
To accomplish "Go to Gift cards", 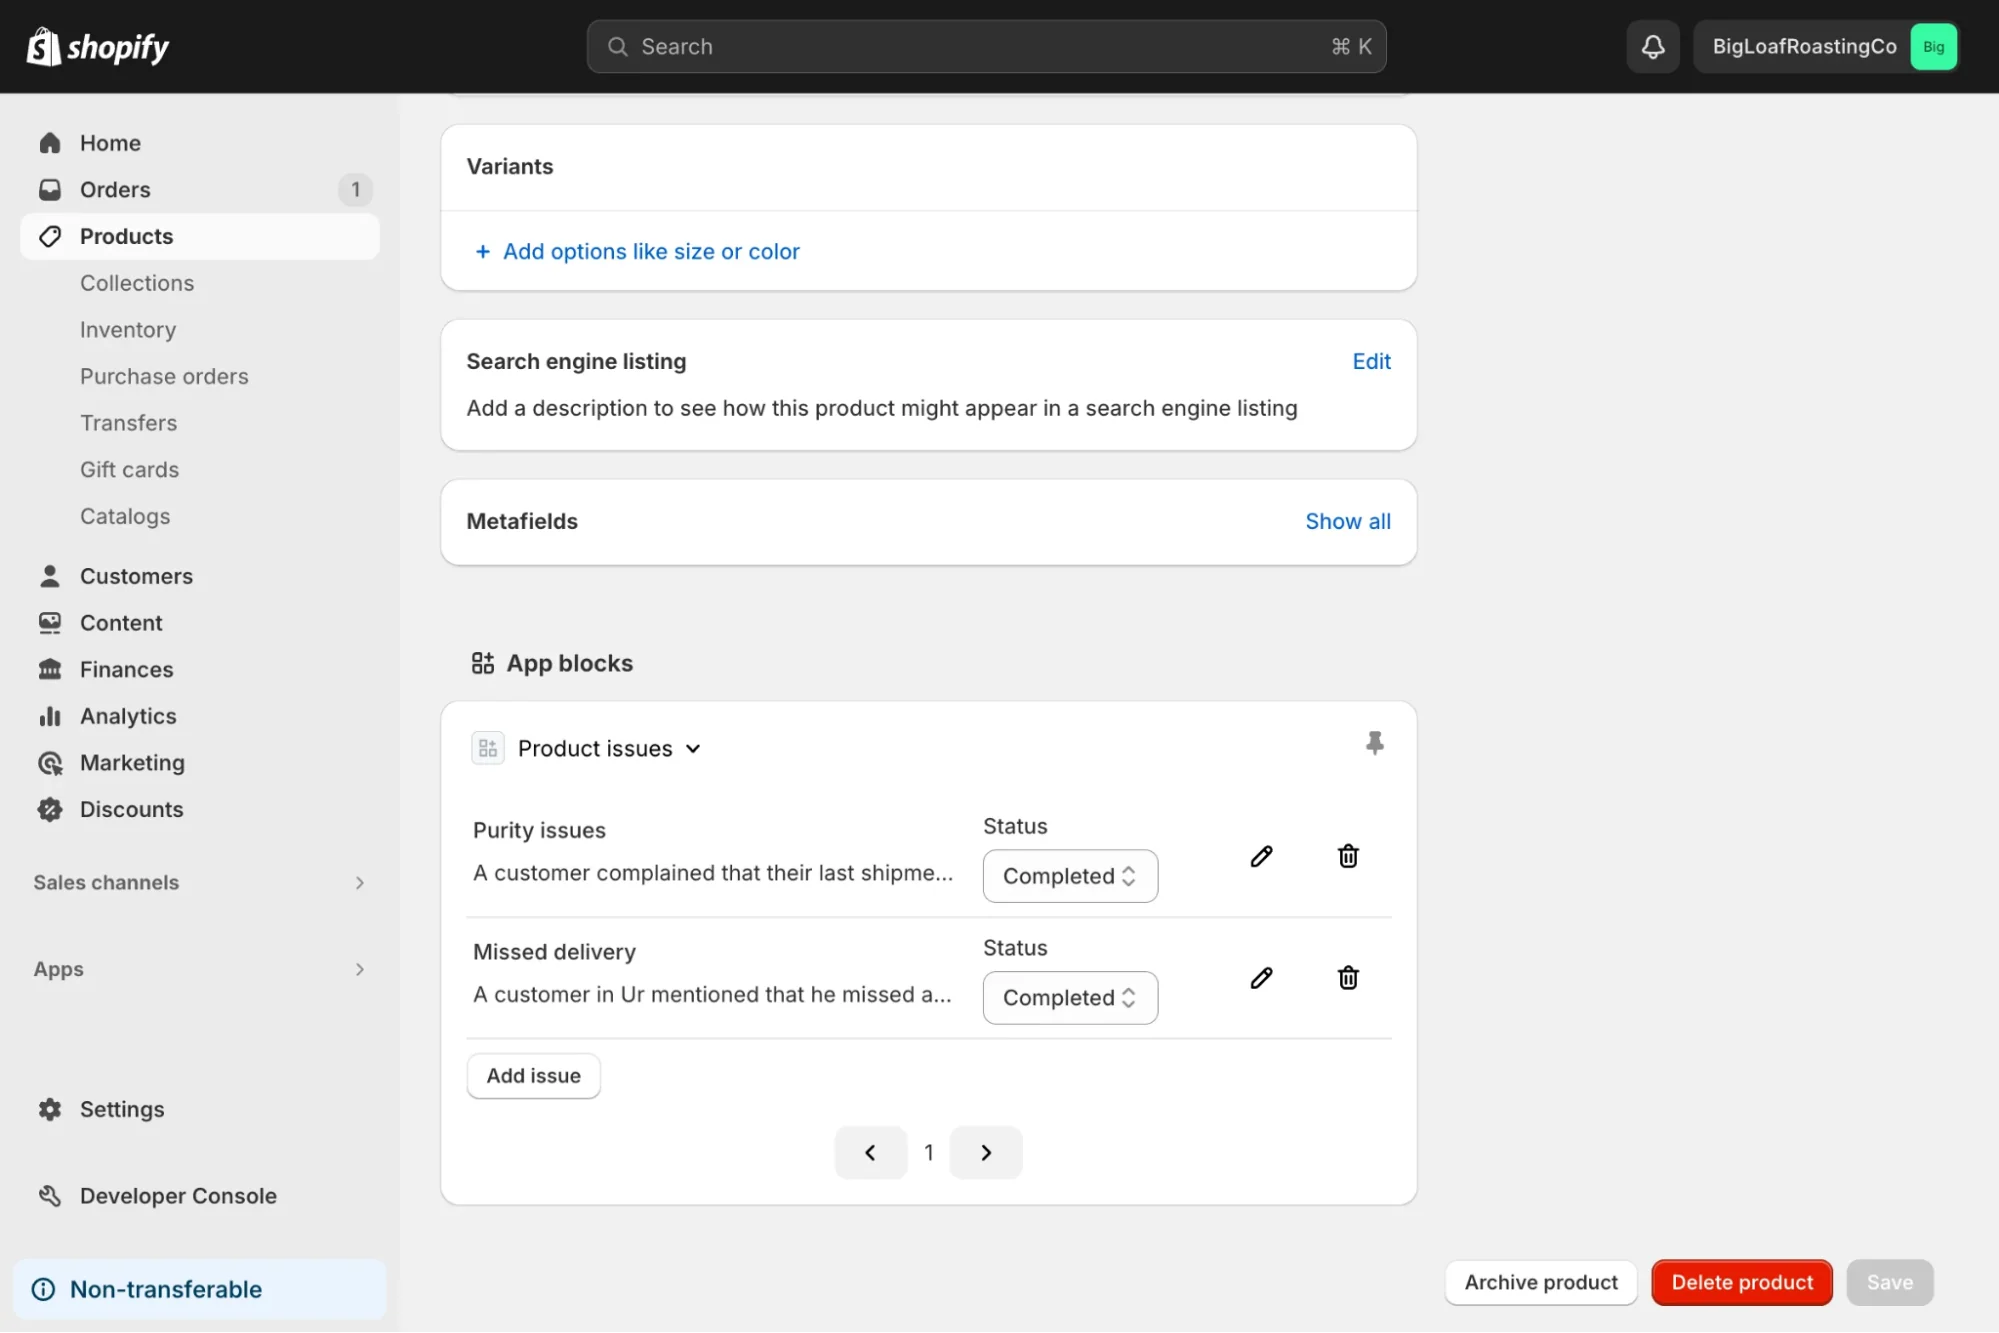I will [x=129, y=469].
